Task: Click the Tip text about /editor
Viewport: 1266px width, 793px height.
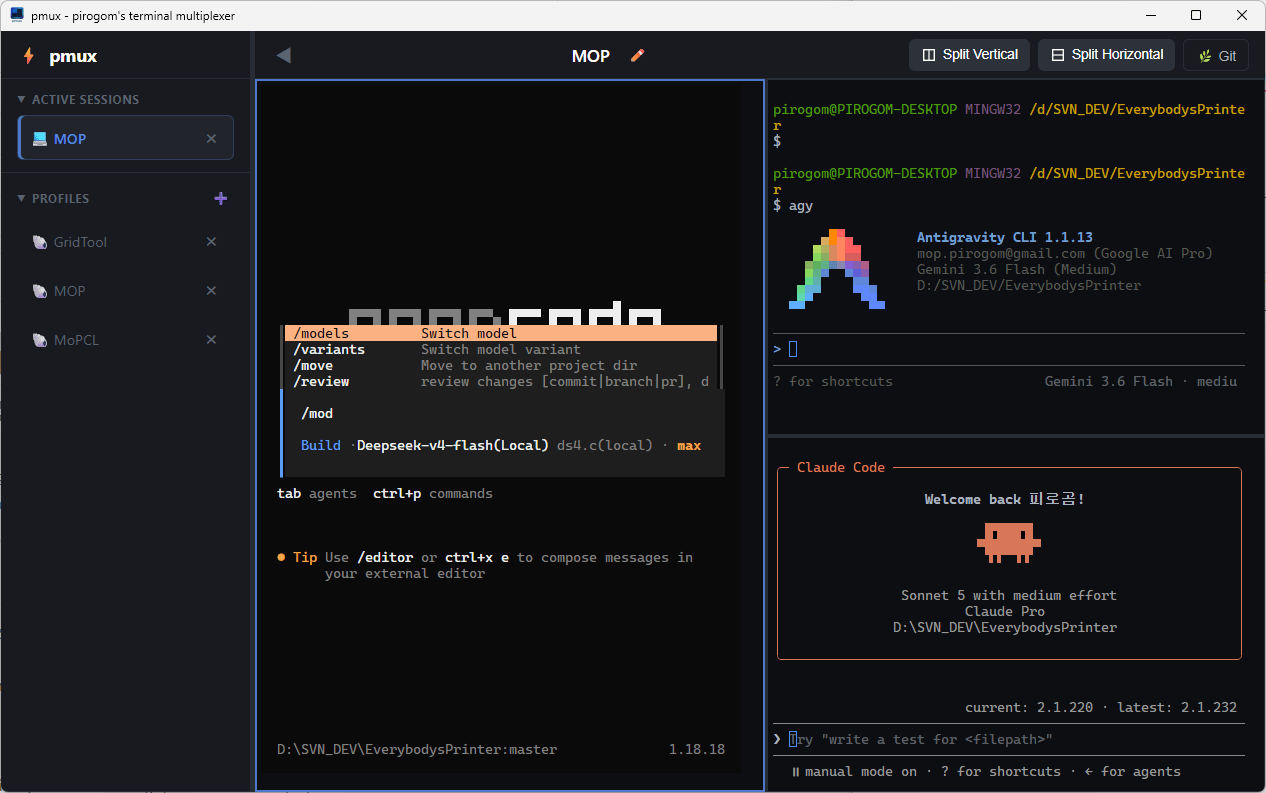Action: tap(485, 565)
